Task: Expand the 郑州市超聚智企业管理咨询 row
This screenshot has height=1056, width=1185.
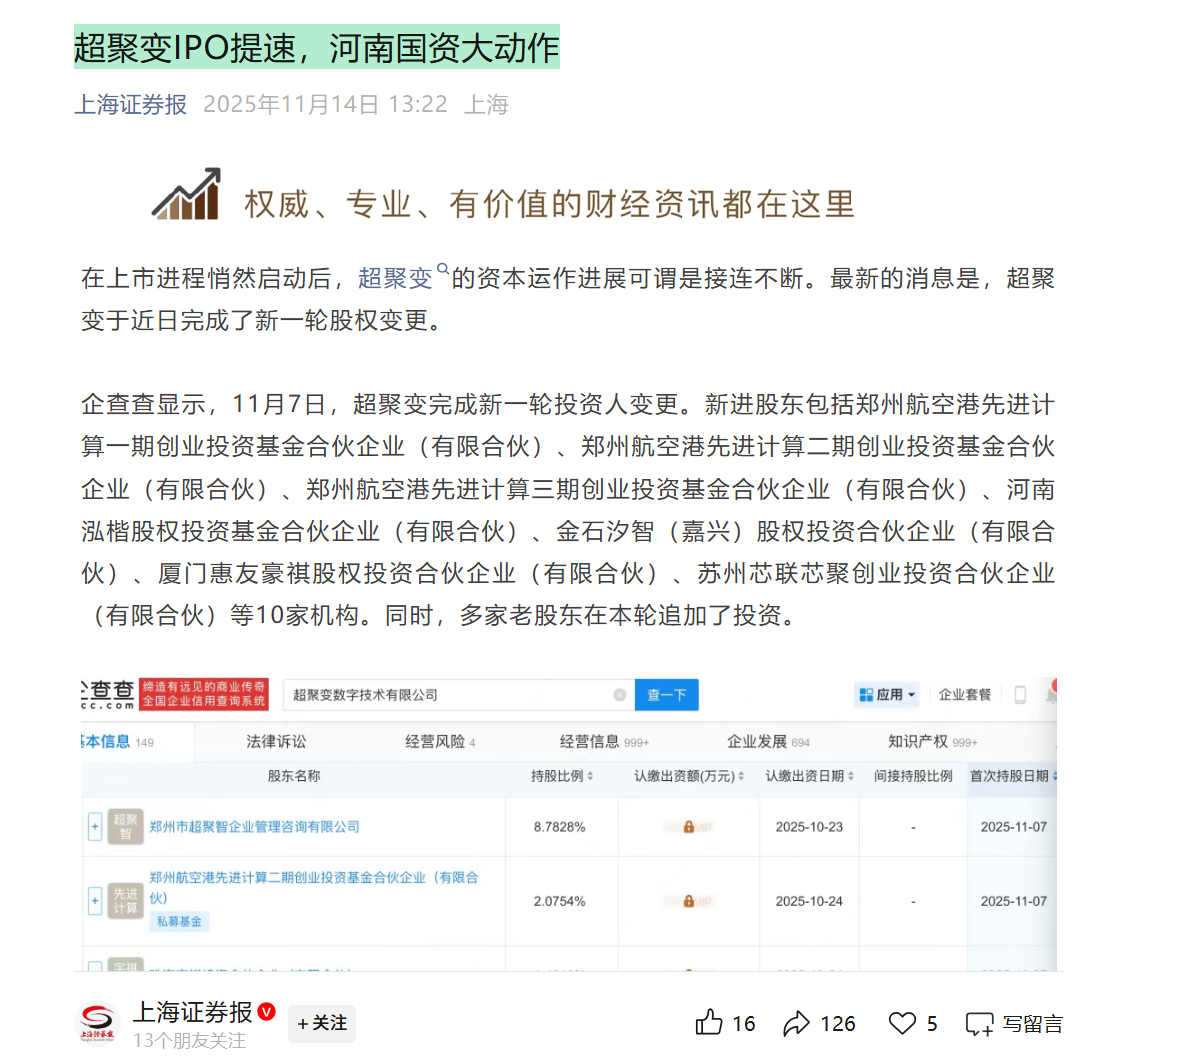Action: [94, 827]
